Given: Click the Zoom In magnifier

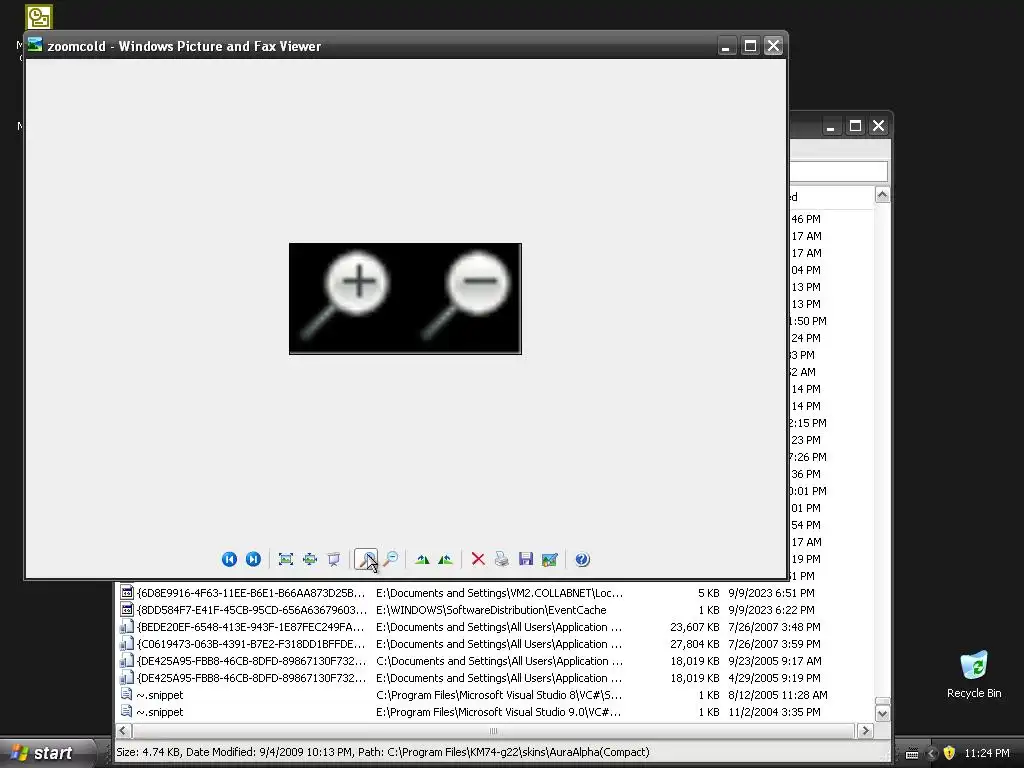Looking at the screenshot, I should click(x=366, y=559).
